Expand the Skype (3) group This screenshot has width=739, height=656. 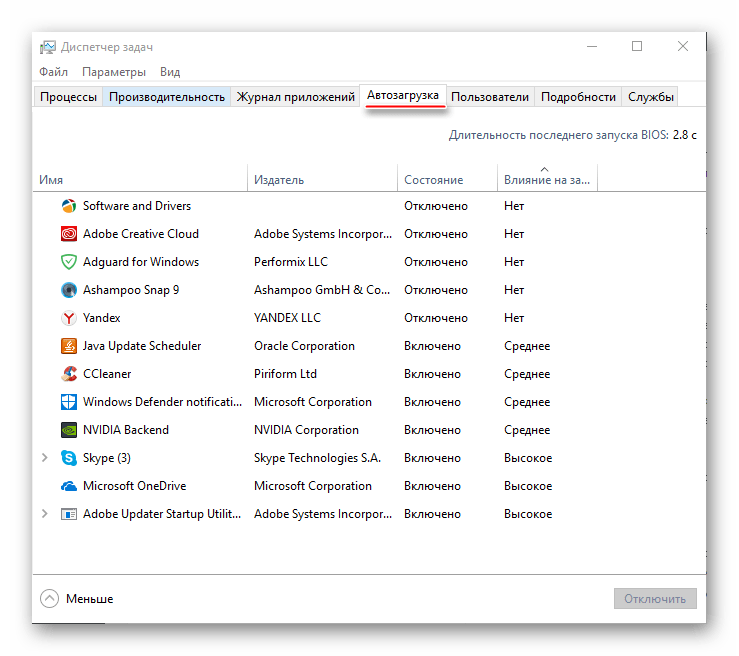(44, 458)
